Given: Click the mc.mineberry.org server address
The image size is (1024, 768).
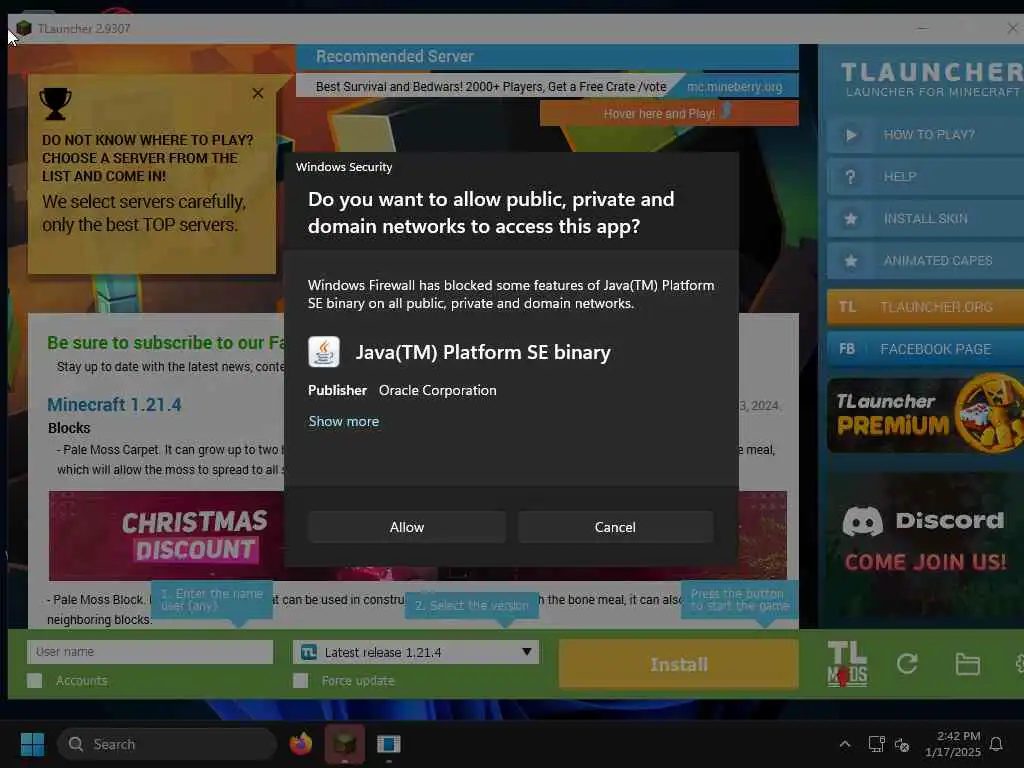Looking at the screenshot, I should 734,87.
